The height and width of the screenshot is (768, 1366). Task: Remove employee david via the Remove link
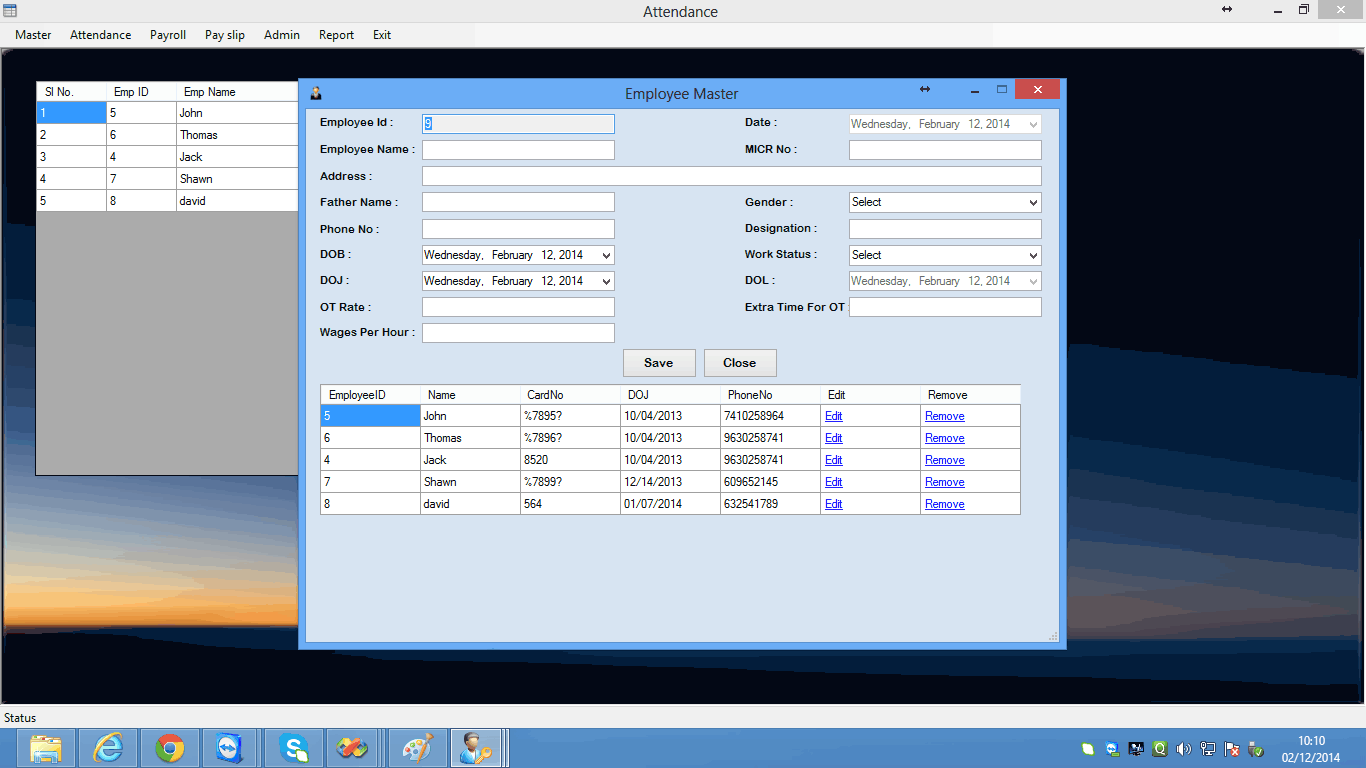(x=944, y=504)
